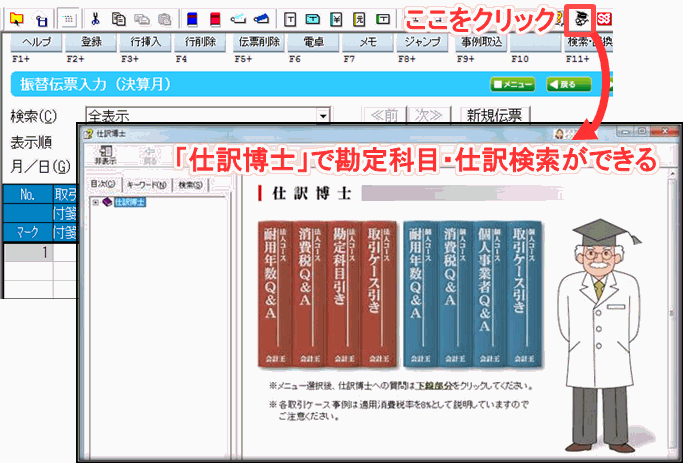Toggle the dotted grid toolbar button
The height and width of the screenshot is (463, 683).
coord(68,19)
